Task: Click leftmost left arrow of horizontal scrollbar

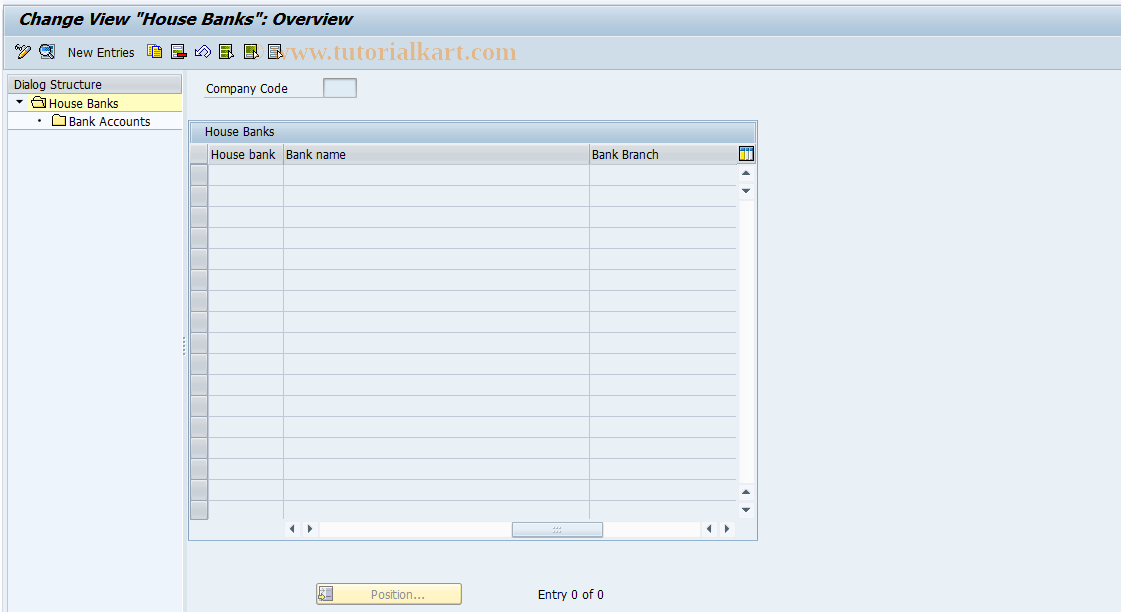Action: [x=292, y=529]
